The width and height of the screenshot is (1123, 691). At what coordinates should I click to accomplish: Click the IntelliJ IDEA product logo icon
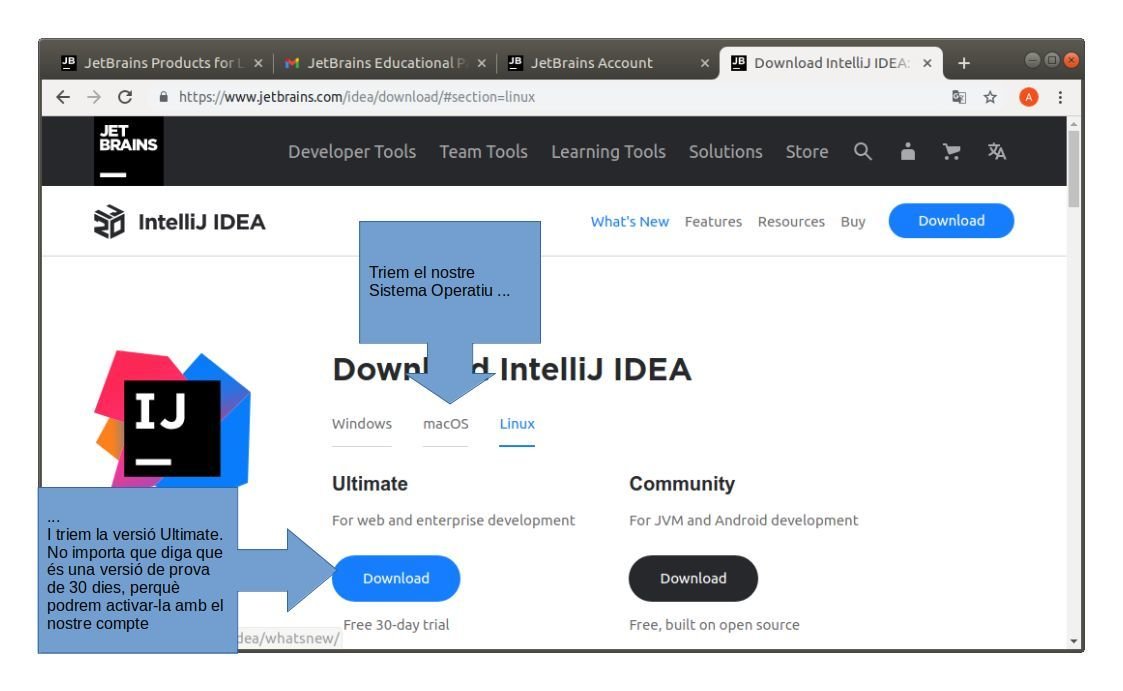[x=109, y=221]
